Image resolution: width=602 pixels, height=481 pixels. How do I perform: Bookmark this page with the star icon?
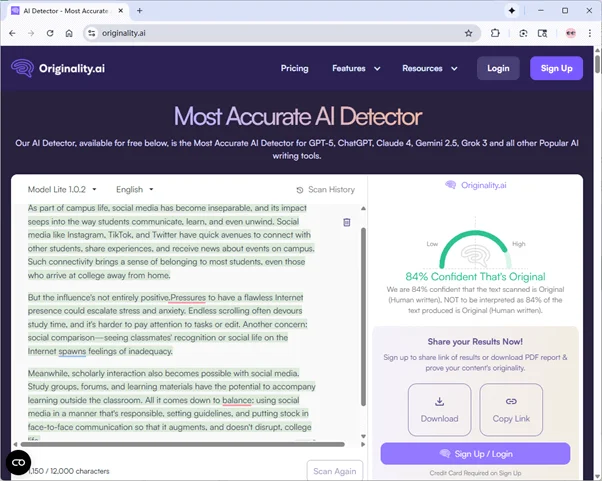468,33
